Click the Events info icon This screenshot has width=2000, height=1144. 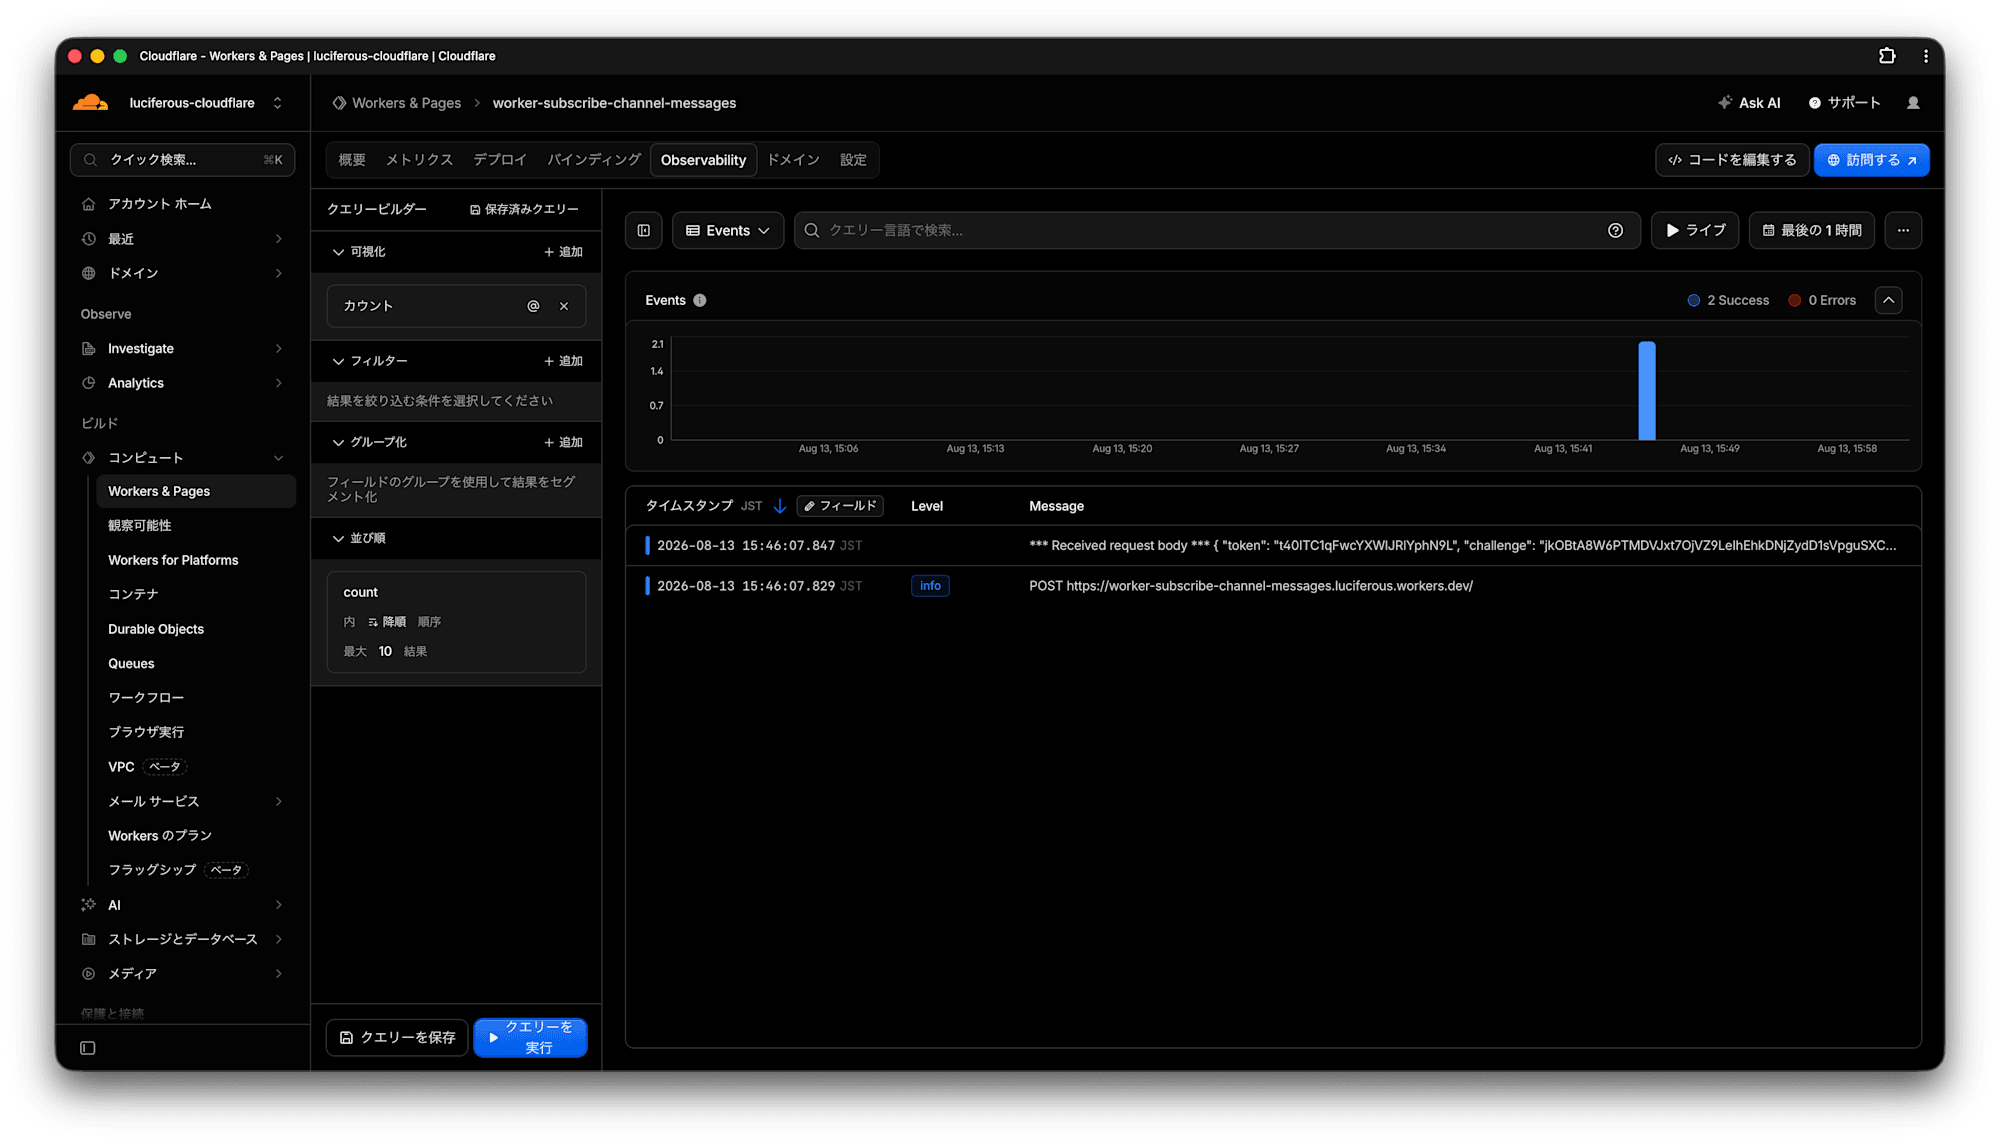[x=700, y=300]
